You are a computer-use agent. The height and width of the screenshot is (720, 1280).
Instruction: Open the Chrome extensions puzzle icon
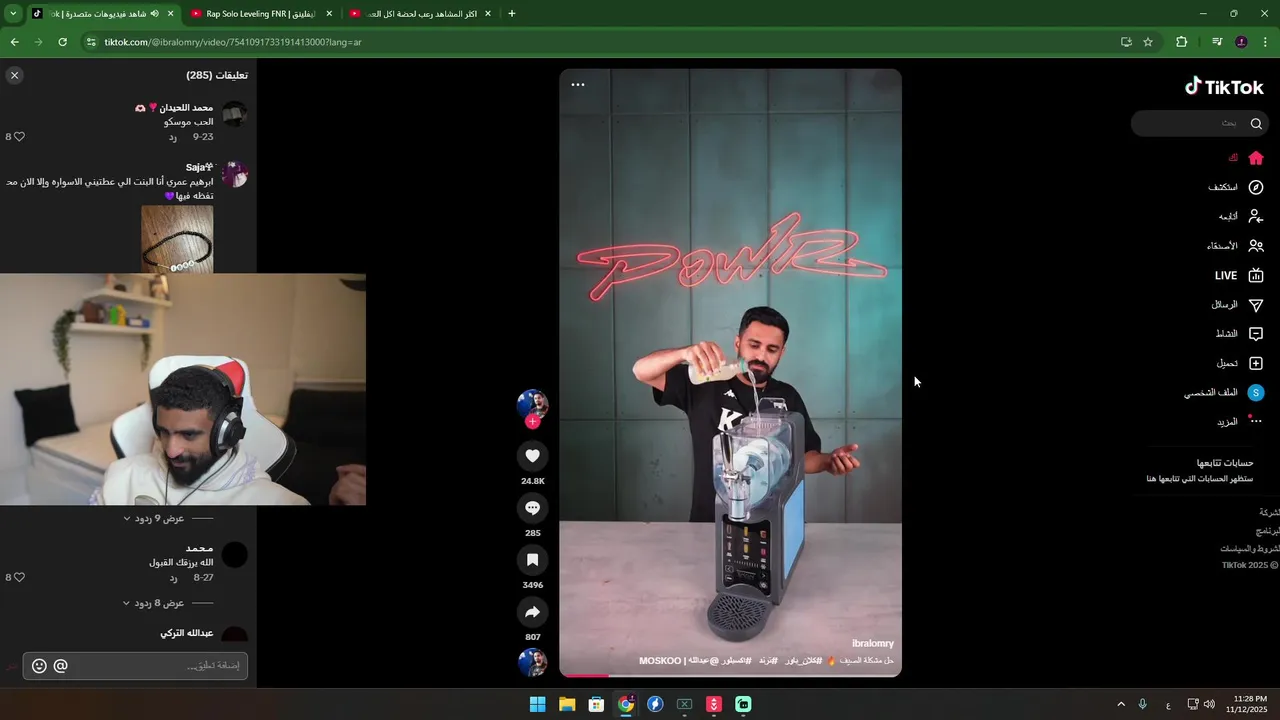pyautogui.click(x=1182, y=42)
